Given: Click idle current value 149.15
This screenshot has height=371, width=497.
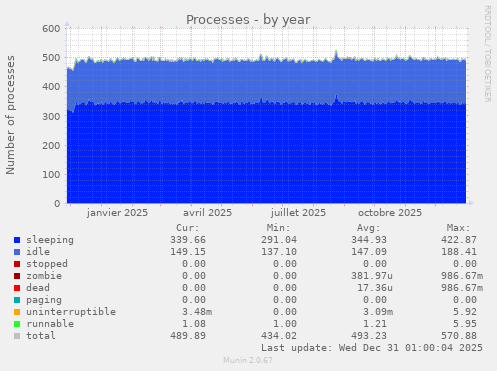Looking at the screenshot, I should pos(188,252).
